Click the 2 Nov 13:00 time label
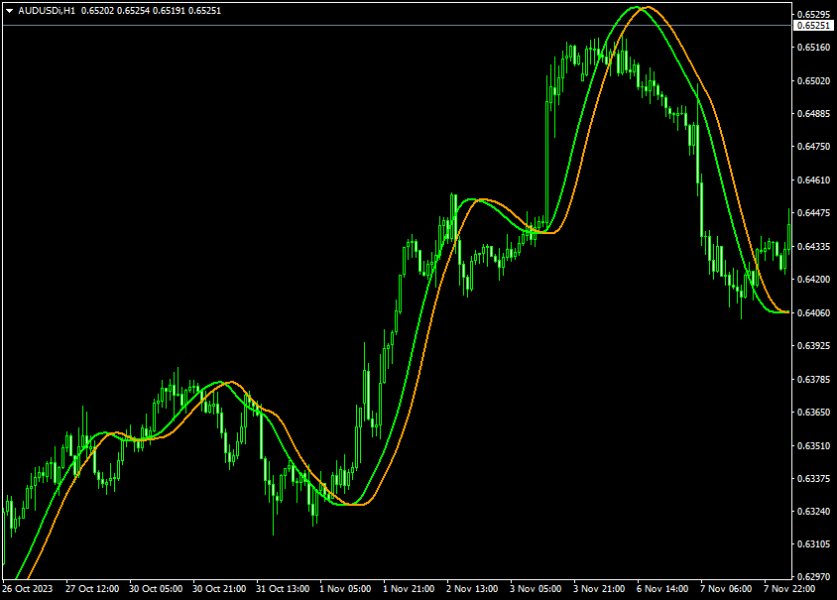837x600 pixels. point(472,589)
